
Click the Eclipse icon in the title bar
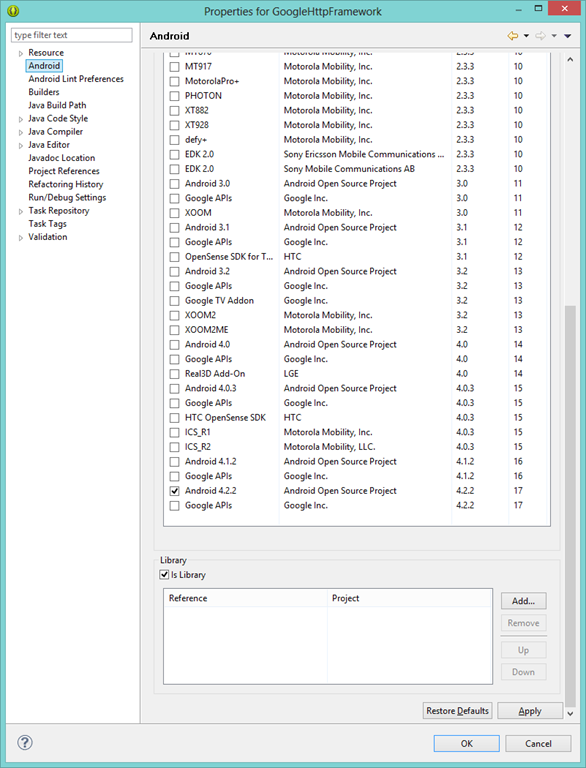click(x=13, y=10)
